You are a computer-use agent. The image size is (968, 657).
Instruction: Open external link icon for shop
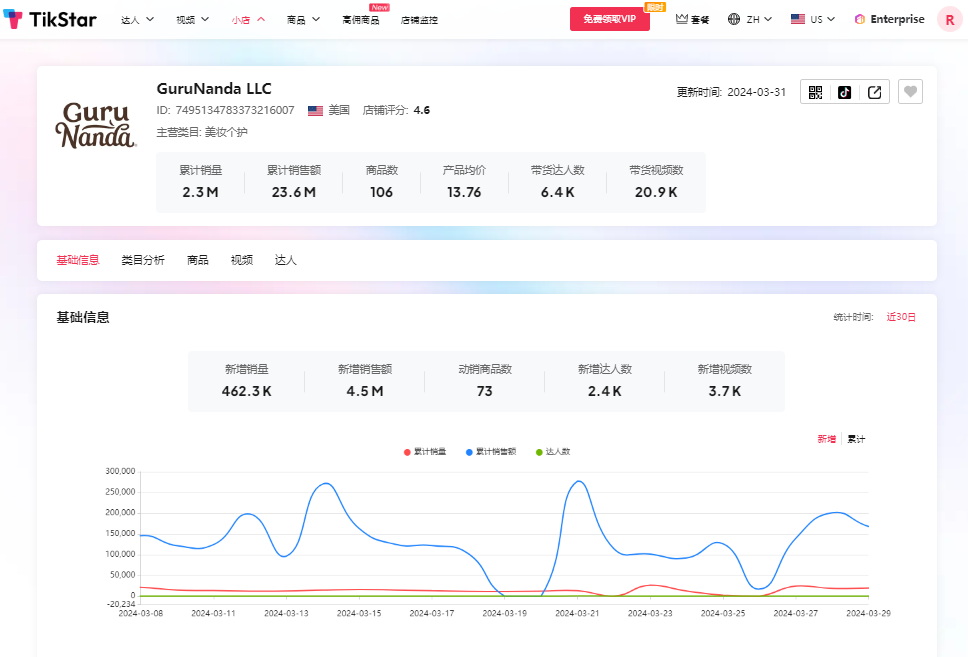(x=874, y=92)
